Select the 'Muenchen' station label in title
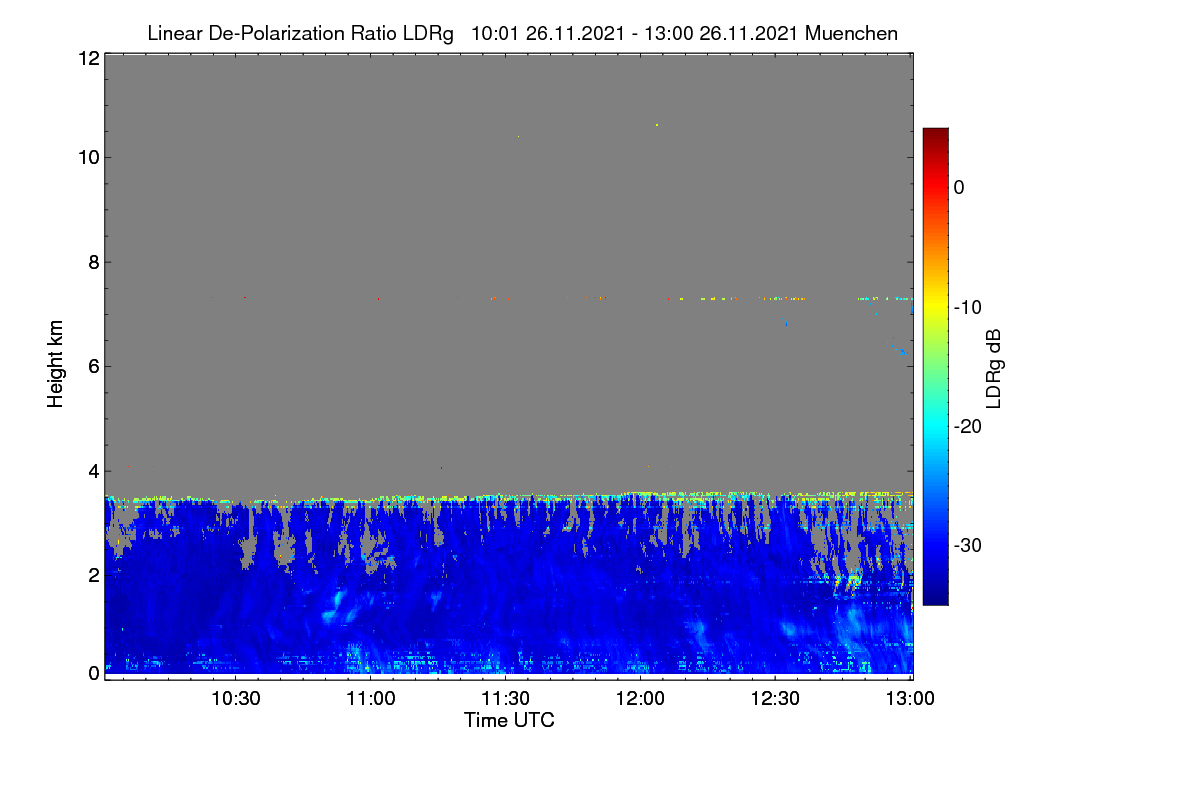Image resolution: width=1200 pixels, height=800 pixels. click(851, 33)
